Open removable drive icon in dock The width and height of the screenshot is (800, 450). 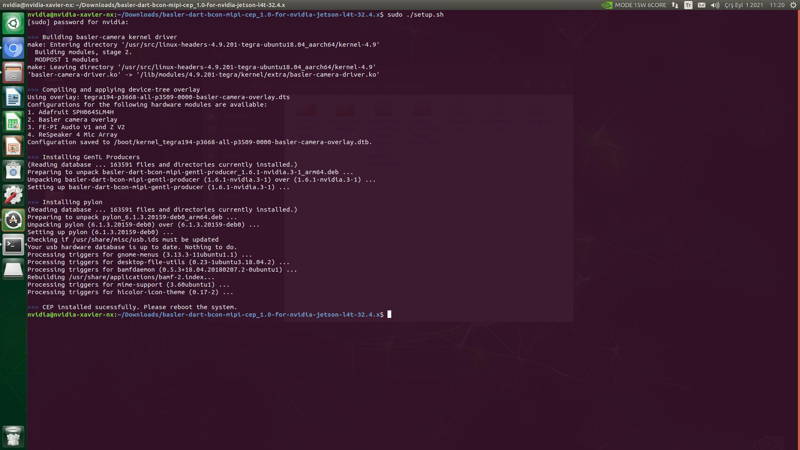[x=13, y=269]
